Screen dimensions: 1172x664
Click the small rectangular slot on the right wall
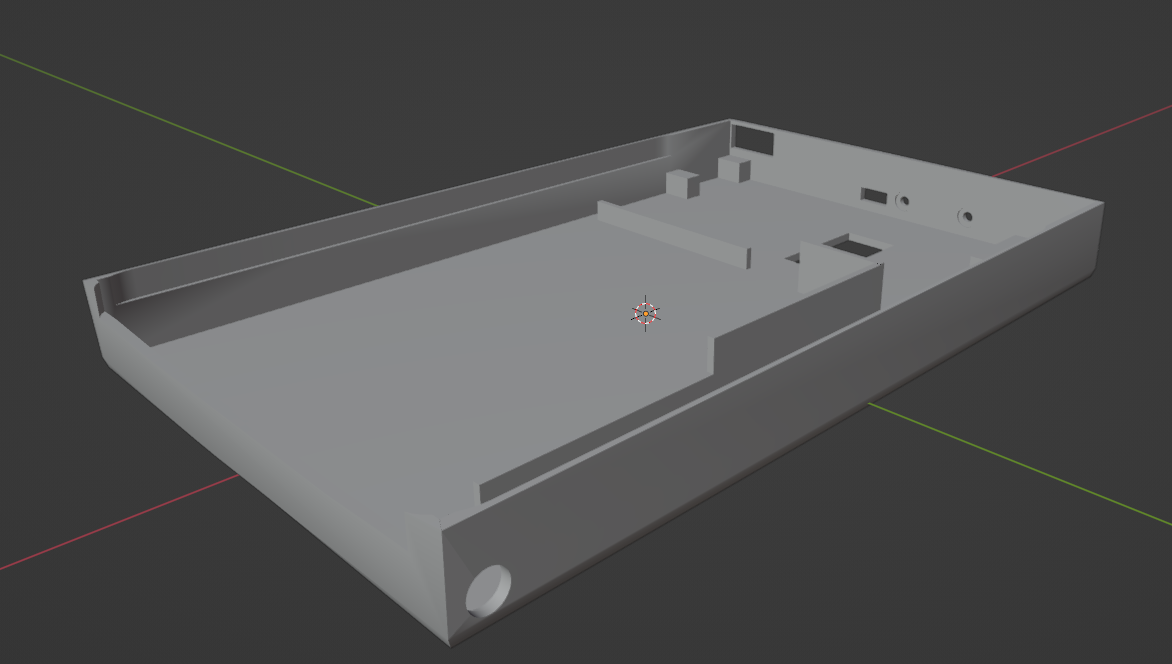click(x=874, y=195)
